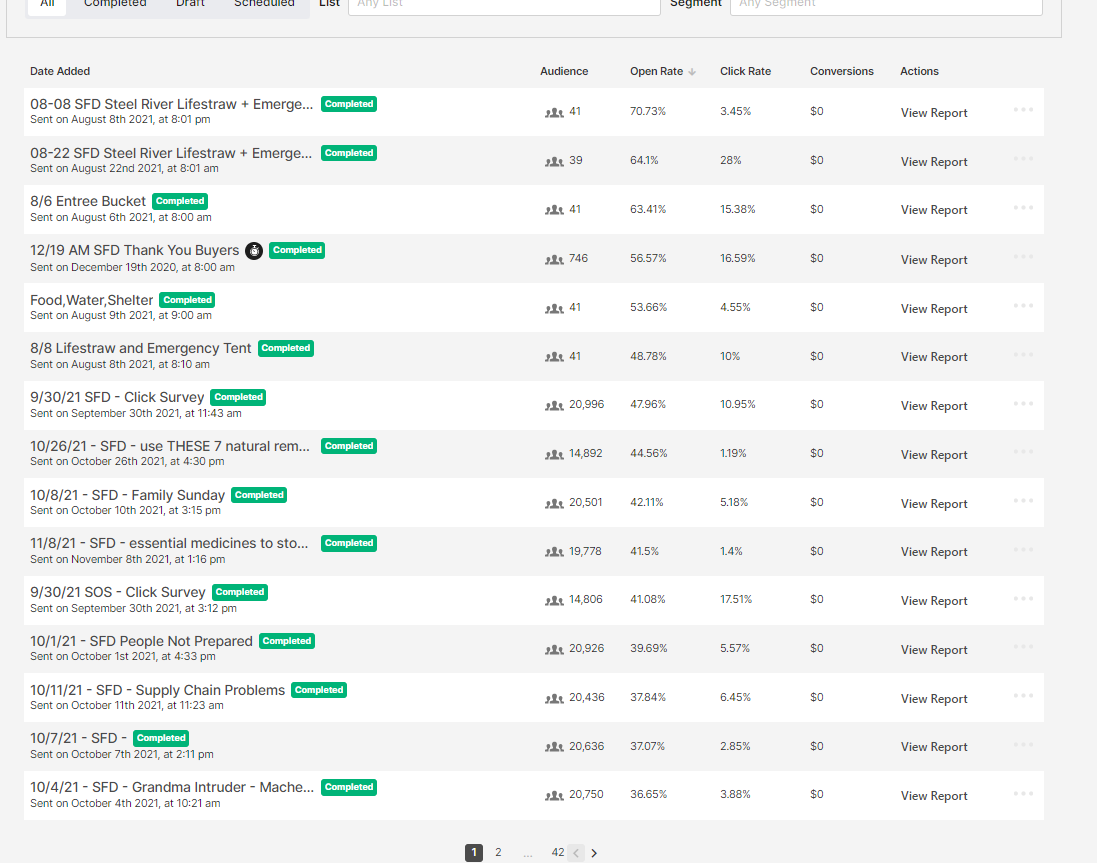Open more actions for 10/11/21 Supply Chain Problems

pos(1023,696)
